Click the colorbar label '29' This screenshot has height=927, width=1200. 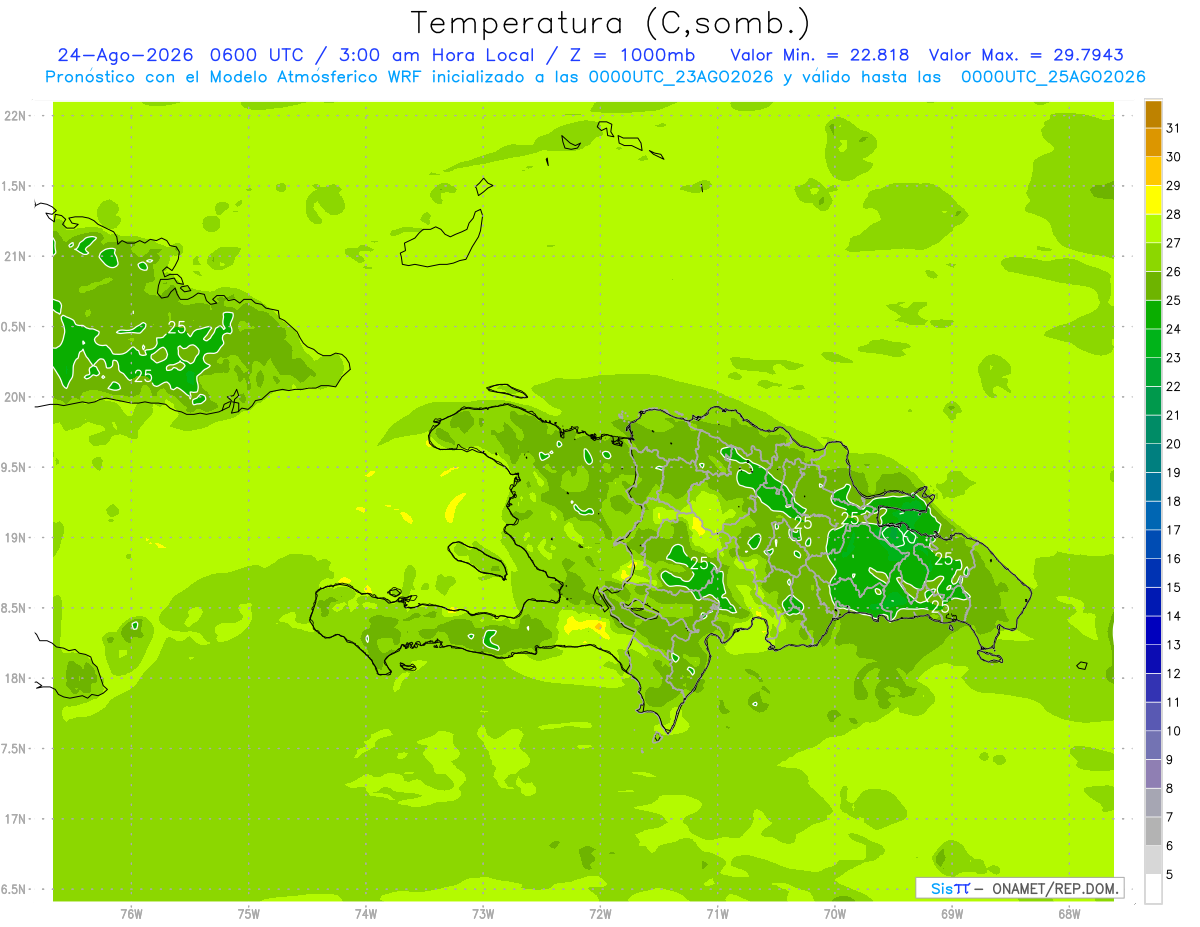click(x=1174, y=186)
